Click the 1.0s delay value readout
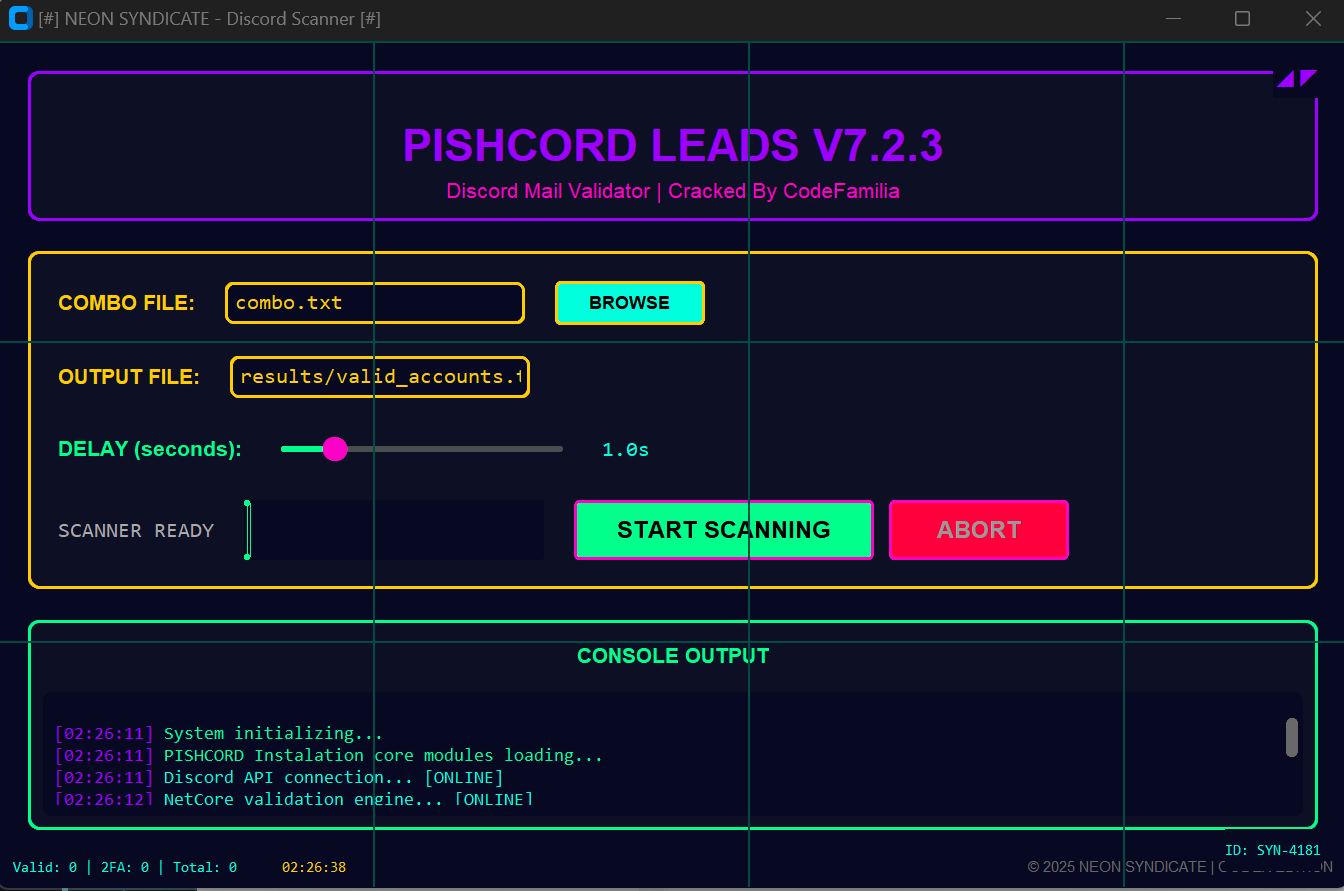This screenshot has width=1344, height=891. [x=625, y=450]
